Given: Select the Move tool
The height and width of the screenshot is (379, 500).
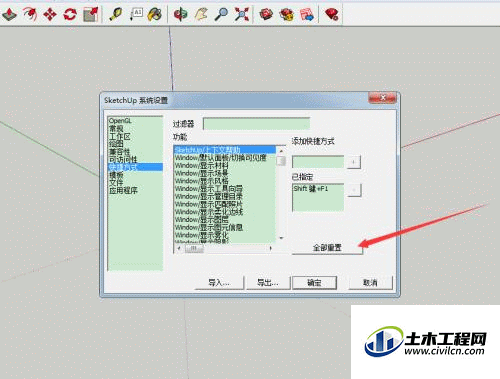Looking at the screenshot, I should pos(50,14).
